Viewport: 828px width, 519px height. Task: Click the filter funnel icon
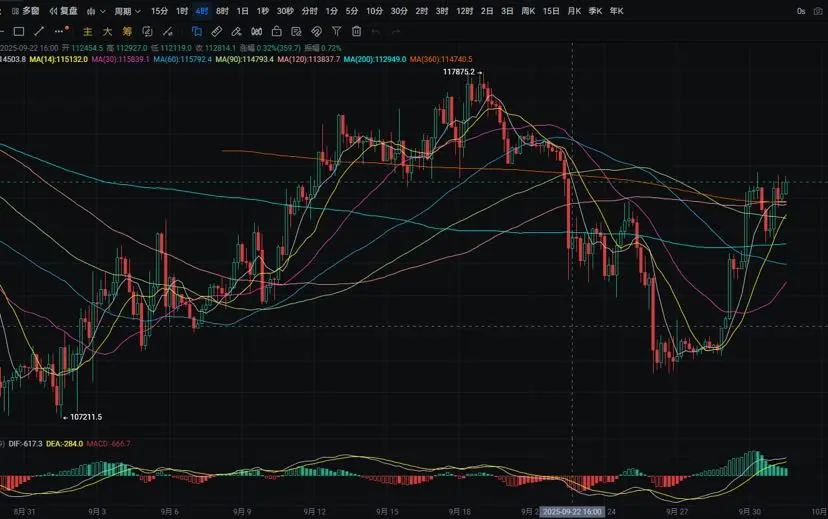pyautogui.click(x=337, y=31)
